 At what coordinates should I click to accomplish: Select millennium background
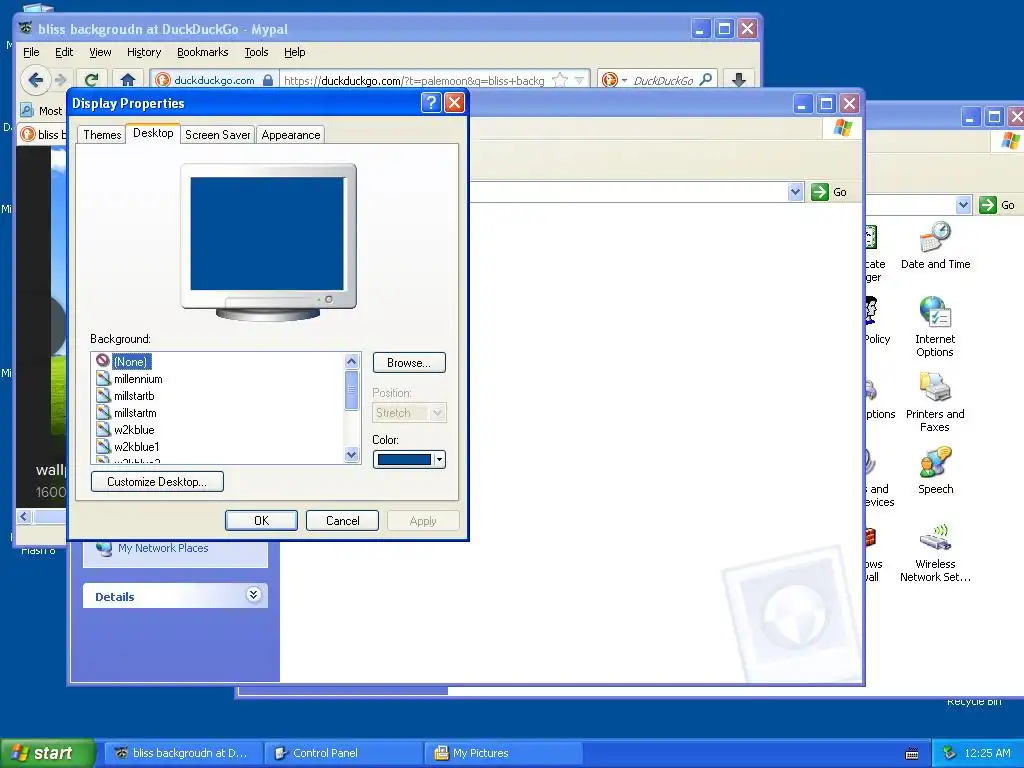pyautogui.click(x=138, y=379)
